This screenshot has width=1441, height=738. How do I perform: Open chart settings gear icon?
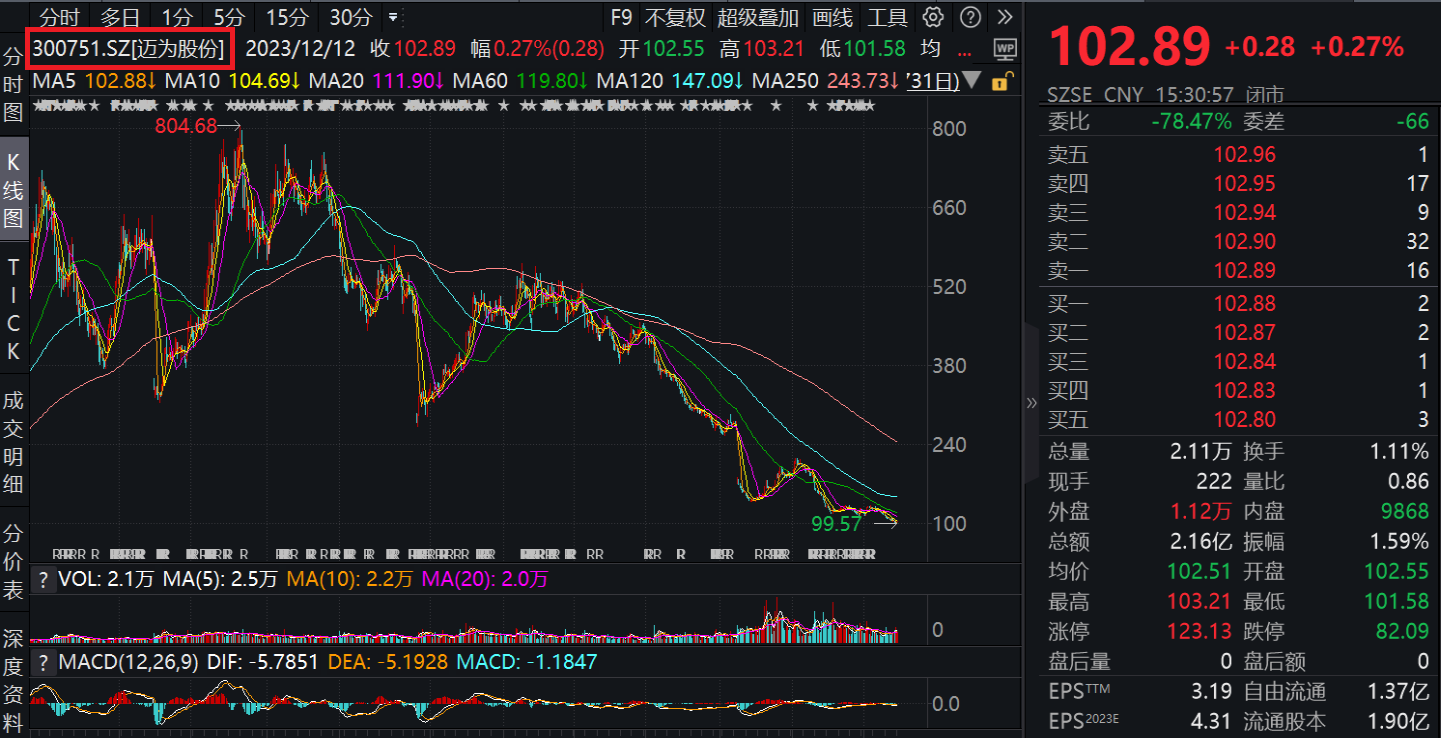933,17
